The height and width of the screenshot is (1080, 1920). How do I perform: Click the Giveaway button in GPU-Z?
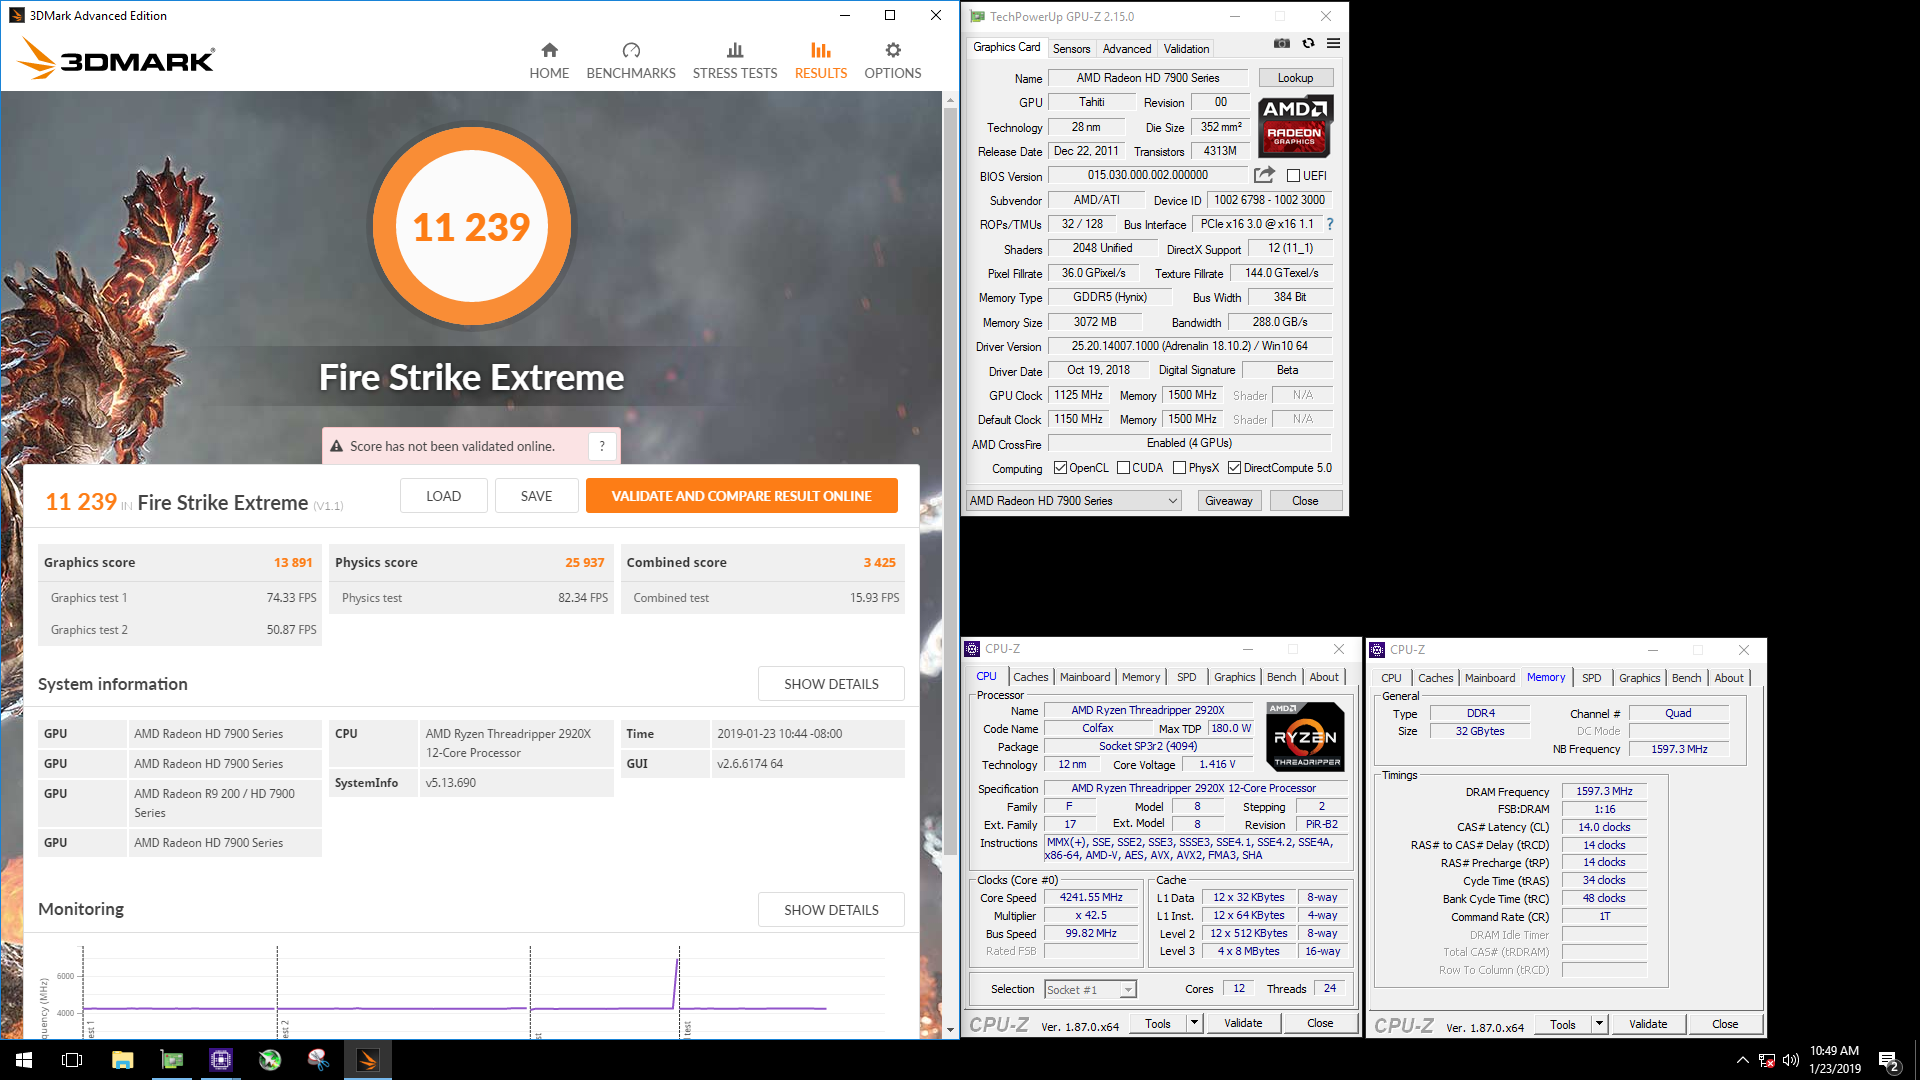click(1228, 501)
